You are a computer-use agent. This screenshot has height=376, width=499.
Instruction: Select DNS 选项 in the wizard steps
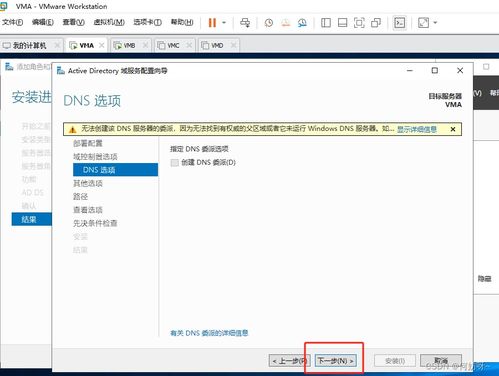coord(115,170)
